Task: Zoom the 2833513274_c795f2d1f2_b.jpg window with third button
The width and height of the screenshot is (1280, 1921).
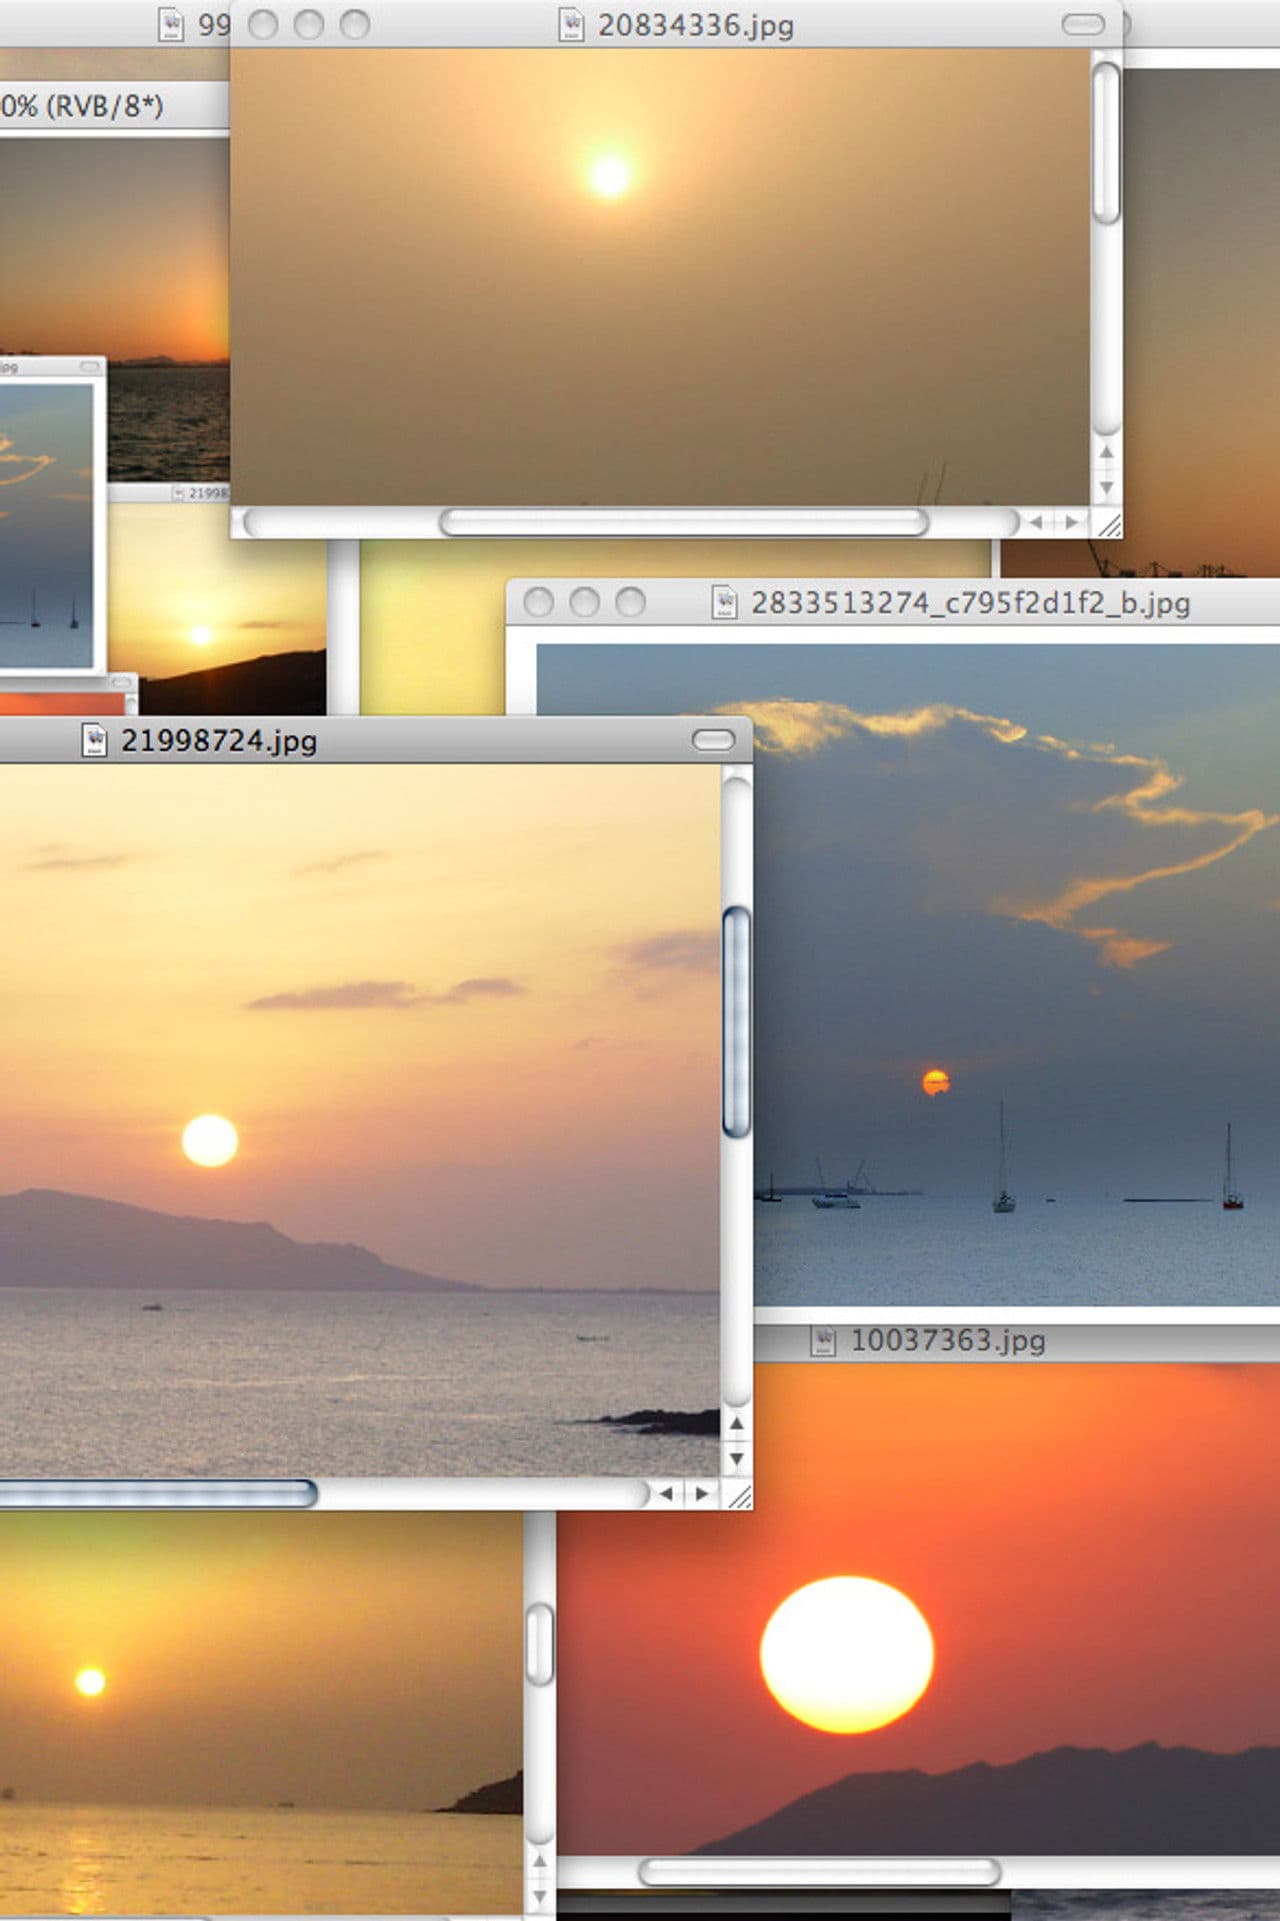Action: pyautogui.click(x=630, y=603)
